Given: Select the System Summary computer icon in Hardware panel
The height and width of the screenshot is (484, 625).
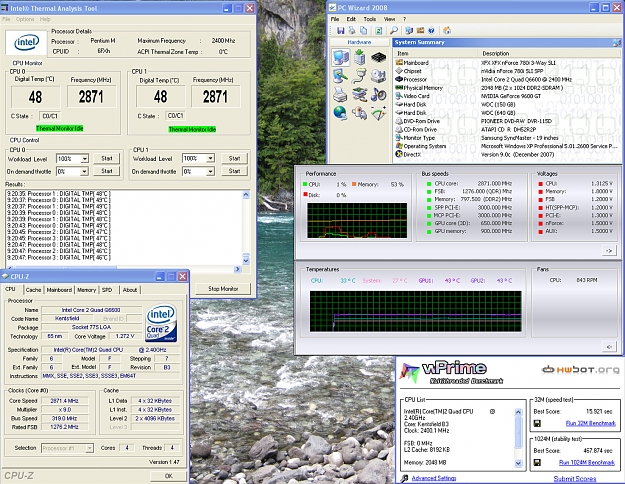Looking at the screenshot, I should click(341, 57).
